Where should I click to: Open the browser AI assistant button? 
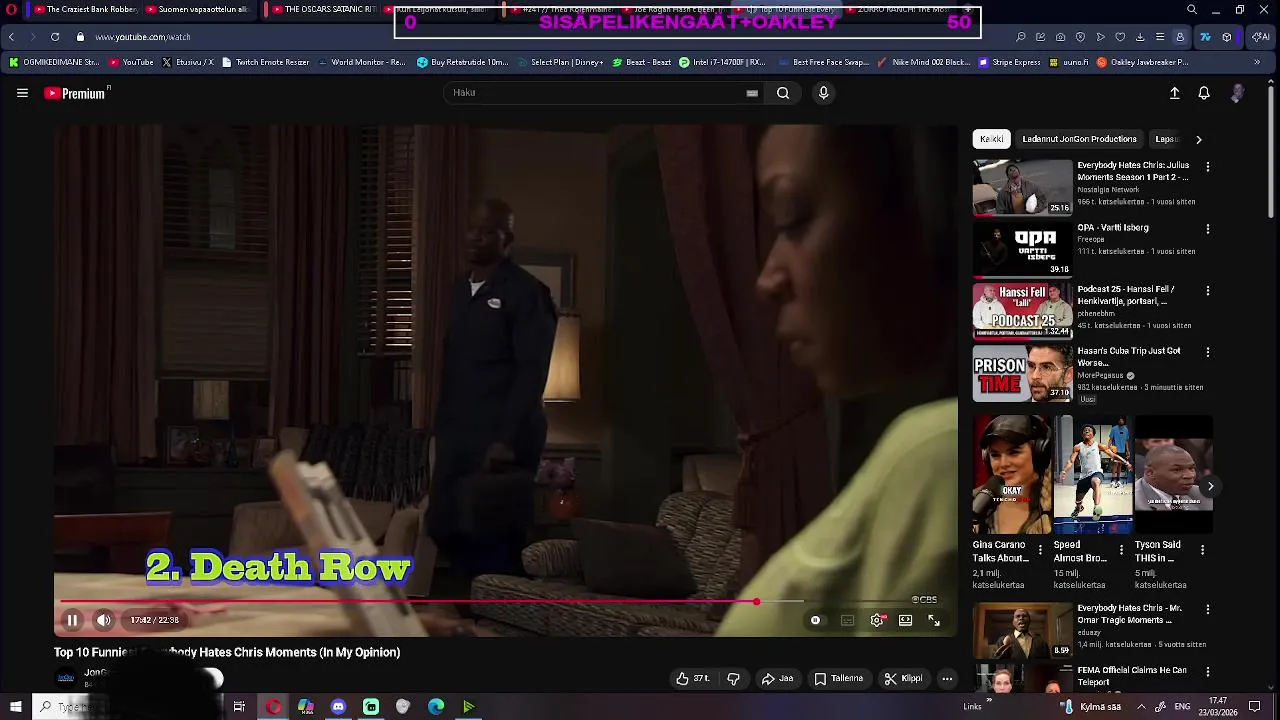(x=1261, y=37)
